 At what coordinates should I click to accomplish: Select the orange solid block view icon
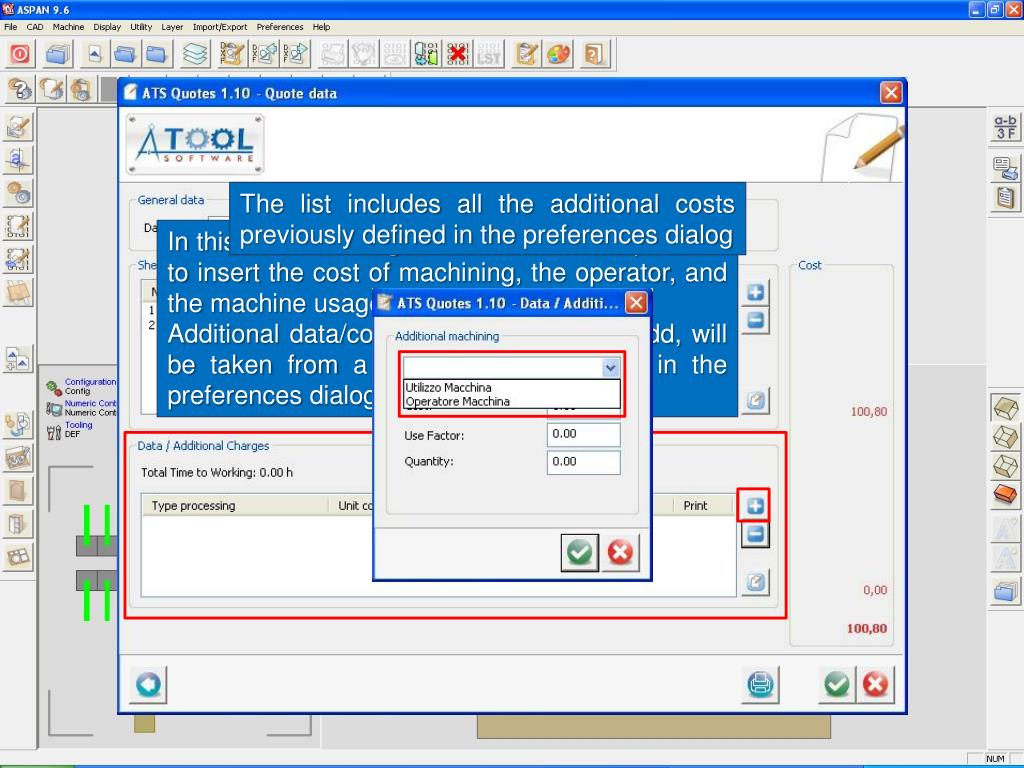[1005, 494]
